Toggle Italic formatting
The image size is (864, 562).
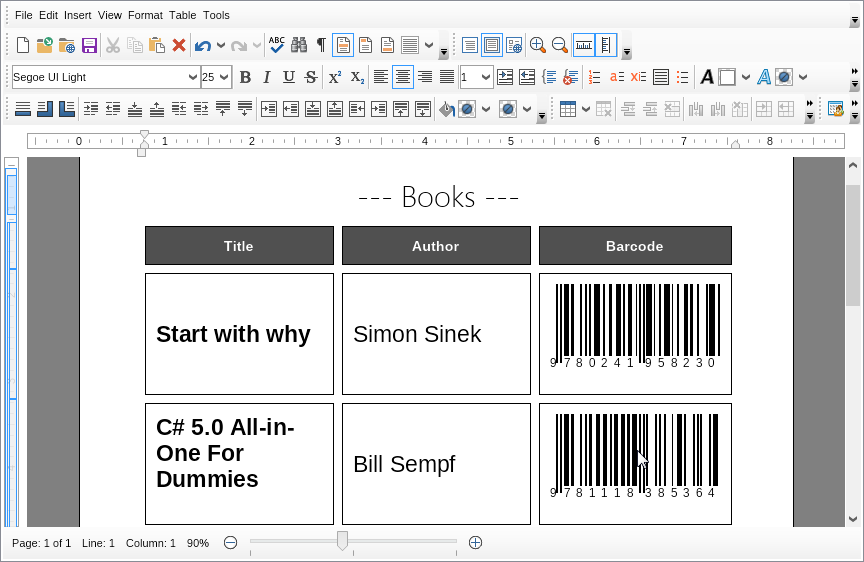point(267,77)
